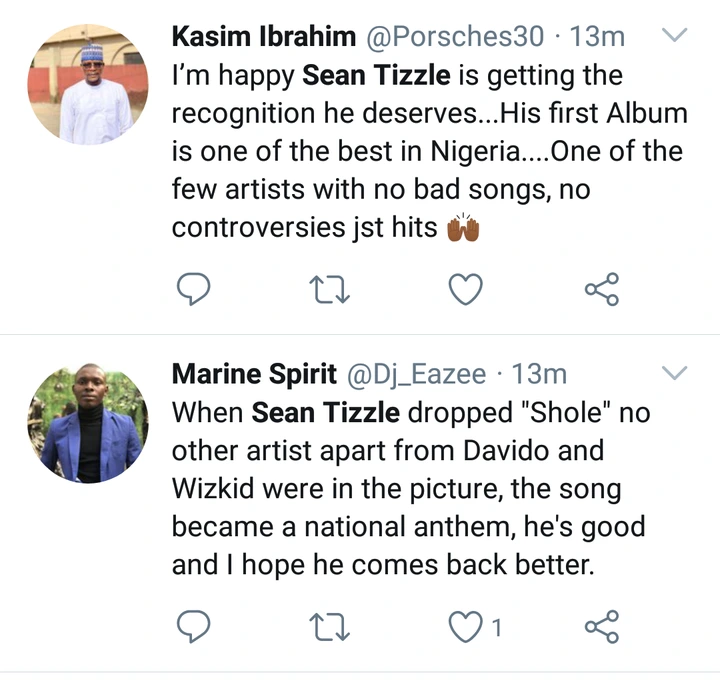View Marine Spirit's profile photo
The height and width of the screenshot is (681, 720).
(x=88, y=424)
